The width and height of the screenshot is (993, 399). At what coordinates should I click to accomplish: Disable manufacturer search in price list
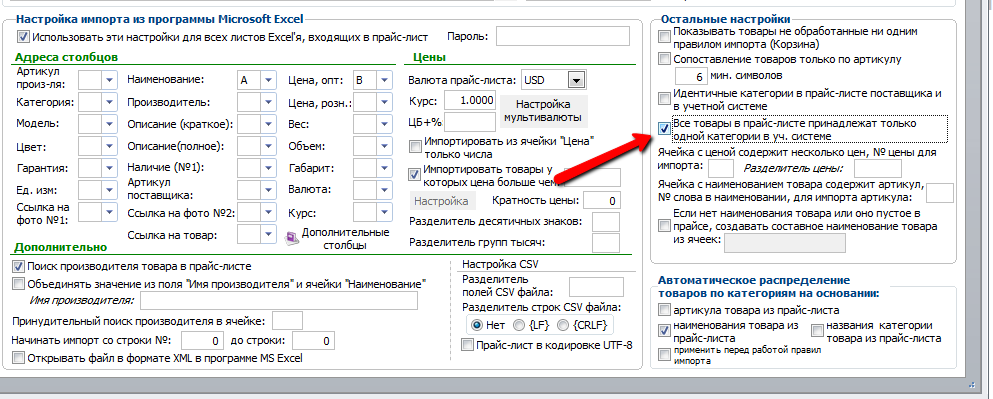(x=18, y=267)
